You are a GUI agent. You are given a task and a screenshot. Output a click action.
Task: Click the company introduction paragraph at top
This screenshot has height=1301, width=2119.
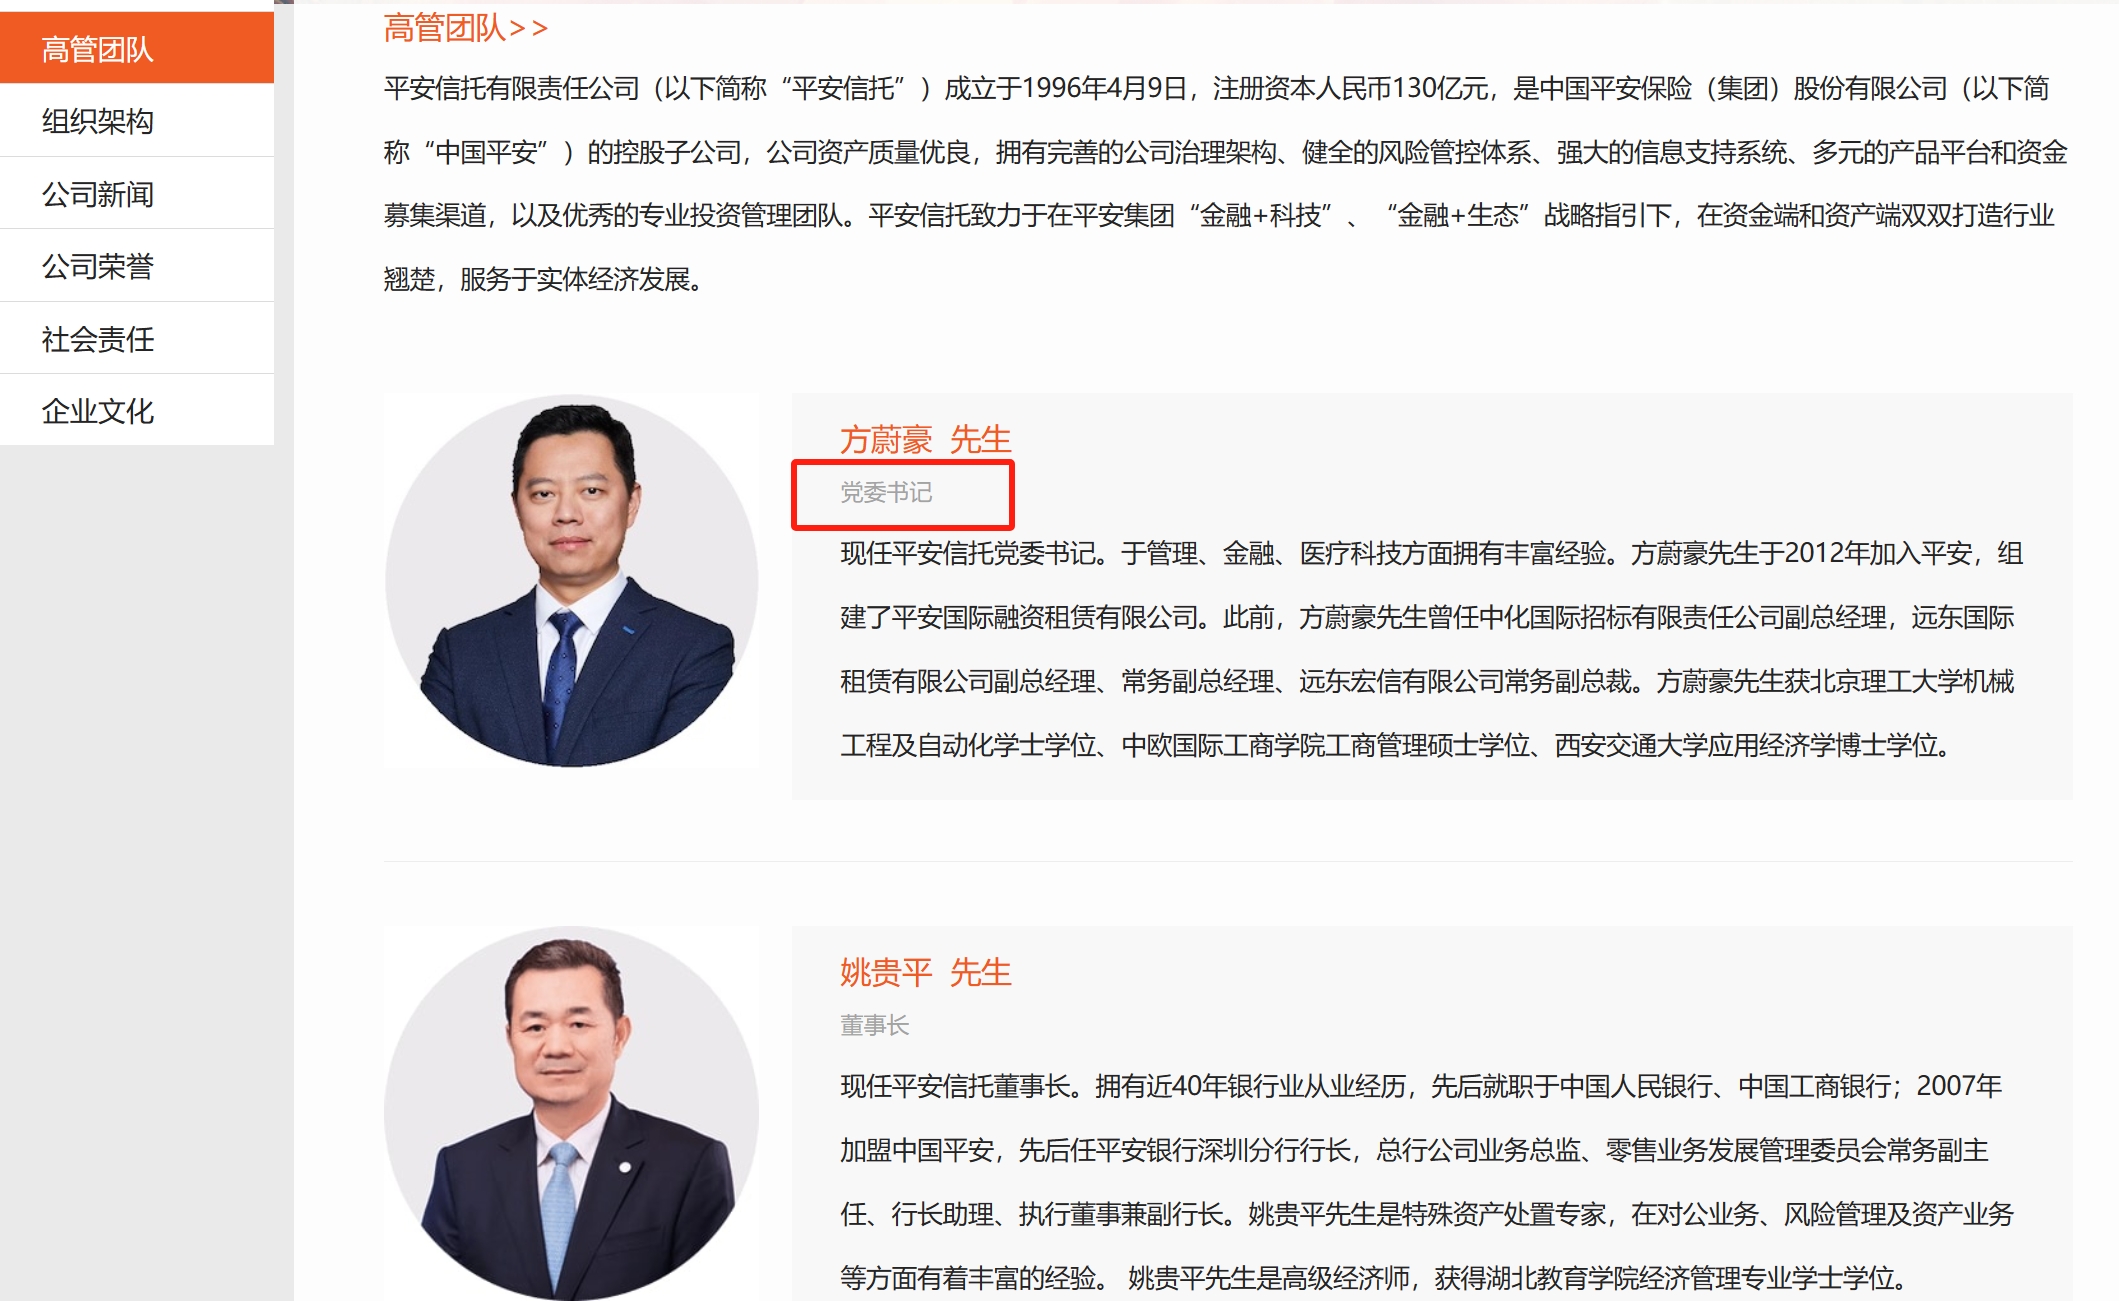click(x=1226, y=184)
